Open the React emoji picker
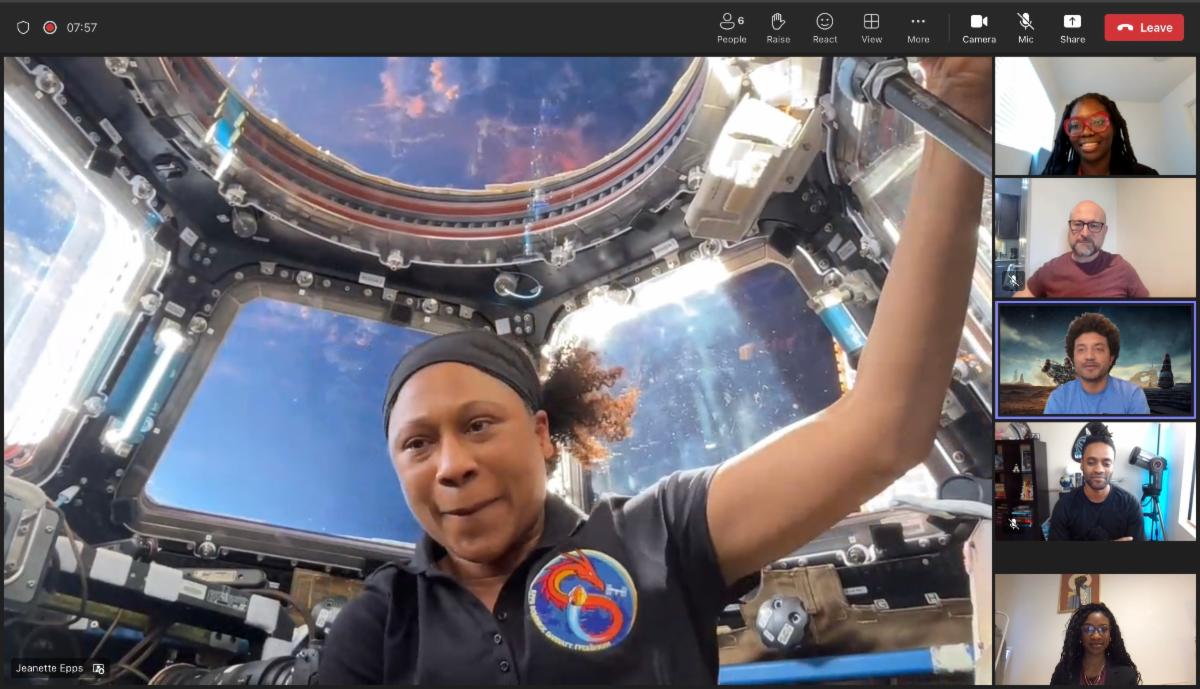This screenshot has width=1200, height=689. point(824,26)
